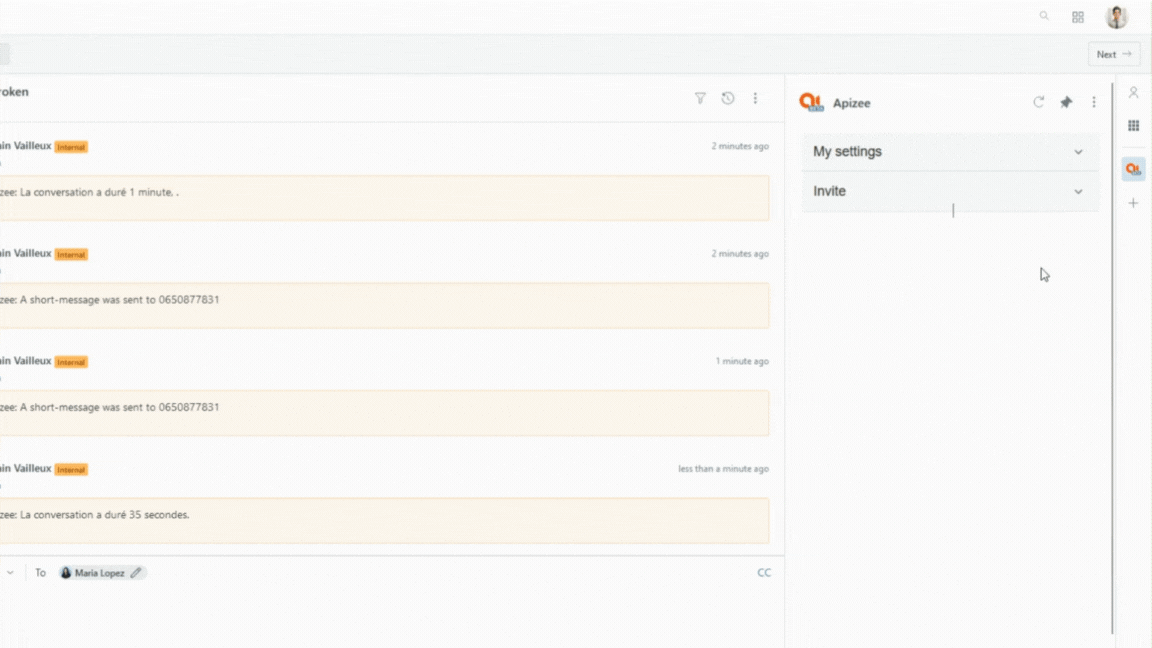Screen dimensions: 1152x648
Task: Open conversation more-options vertical dots
Action: 755,98
